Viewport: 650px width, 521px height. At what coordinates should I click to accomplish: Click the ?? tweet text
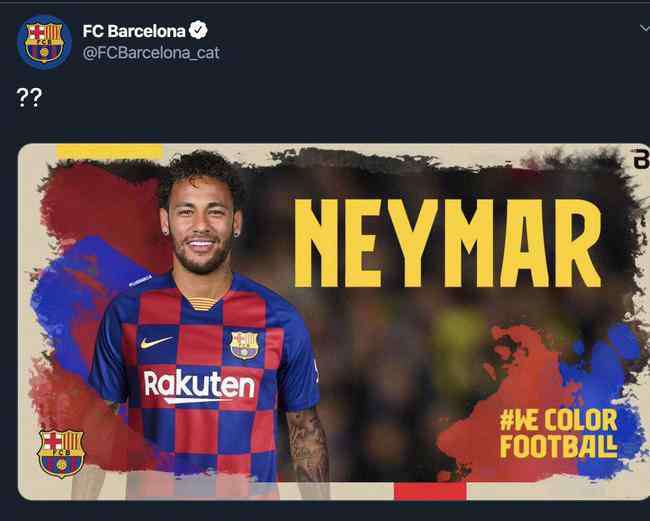point(29,97)
